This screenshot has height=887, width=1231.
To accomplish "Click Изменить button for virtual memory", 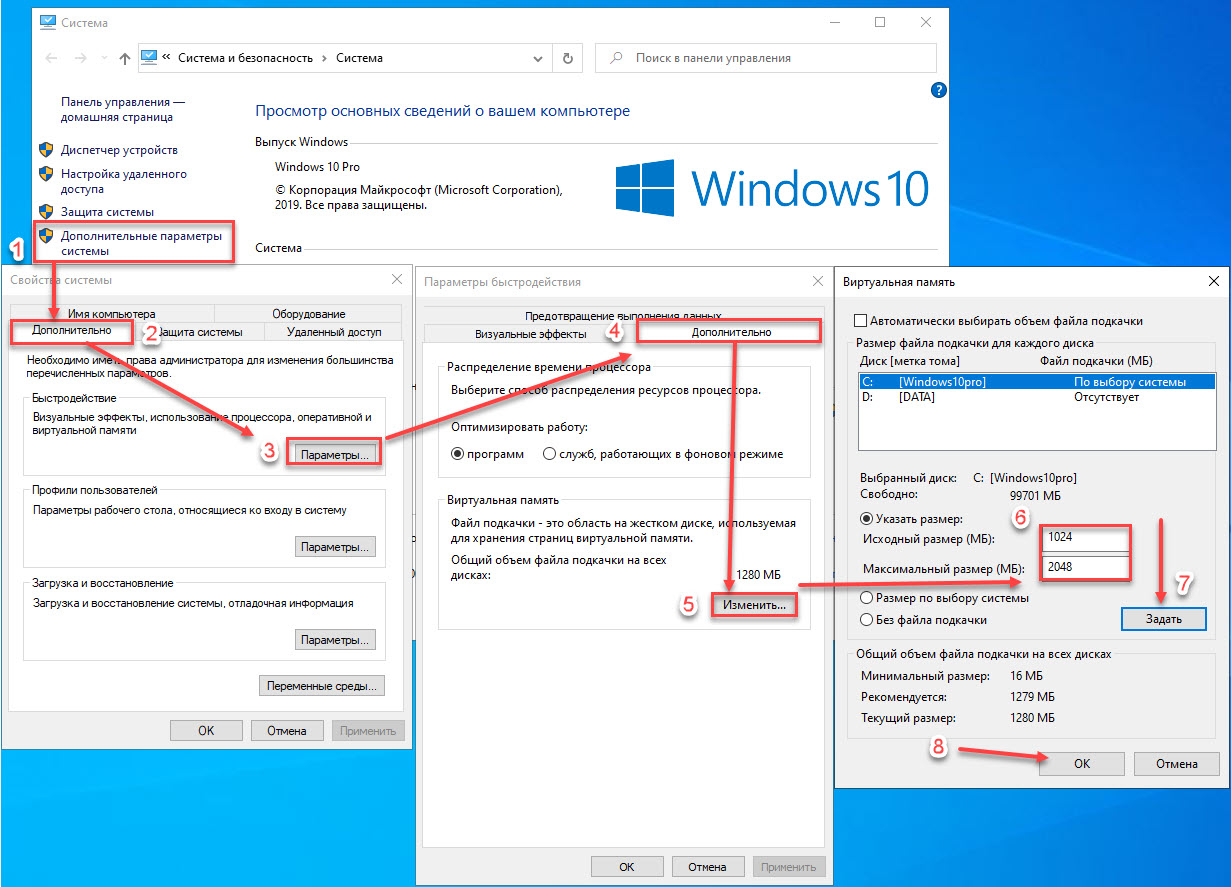I will pos(754,605).
